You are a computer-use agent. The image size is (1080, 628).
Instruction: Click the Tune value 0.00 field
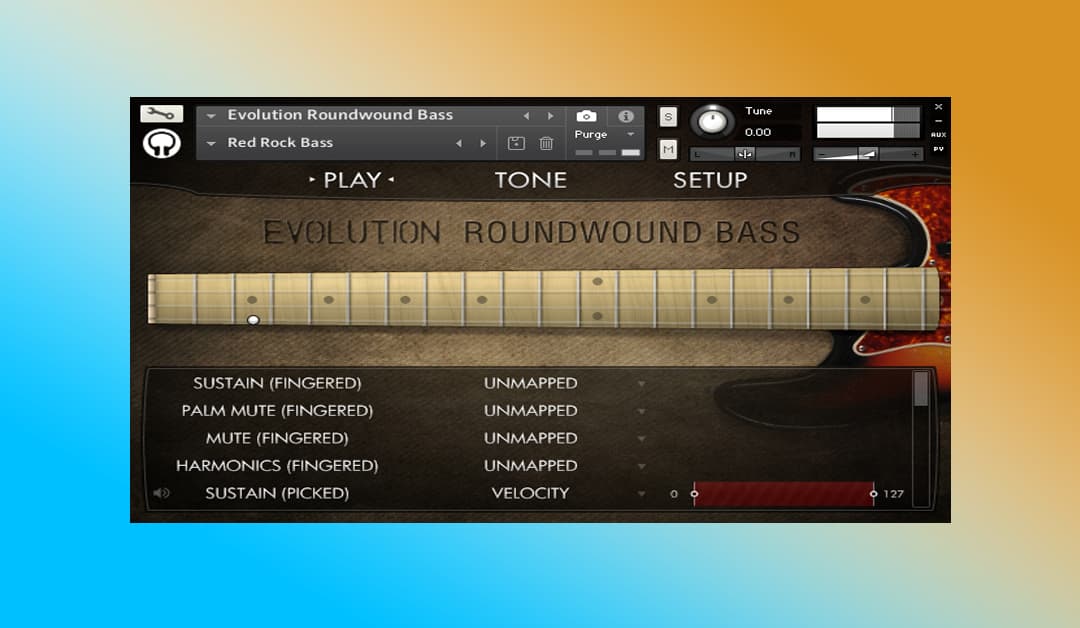pos(758,132)
